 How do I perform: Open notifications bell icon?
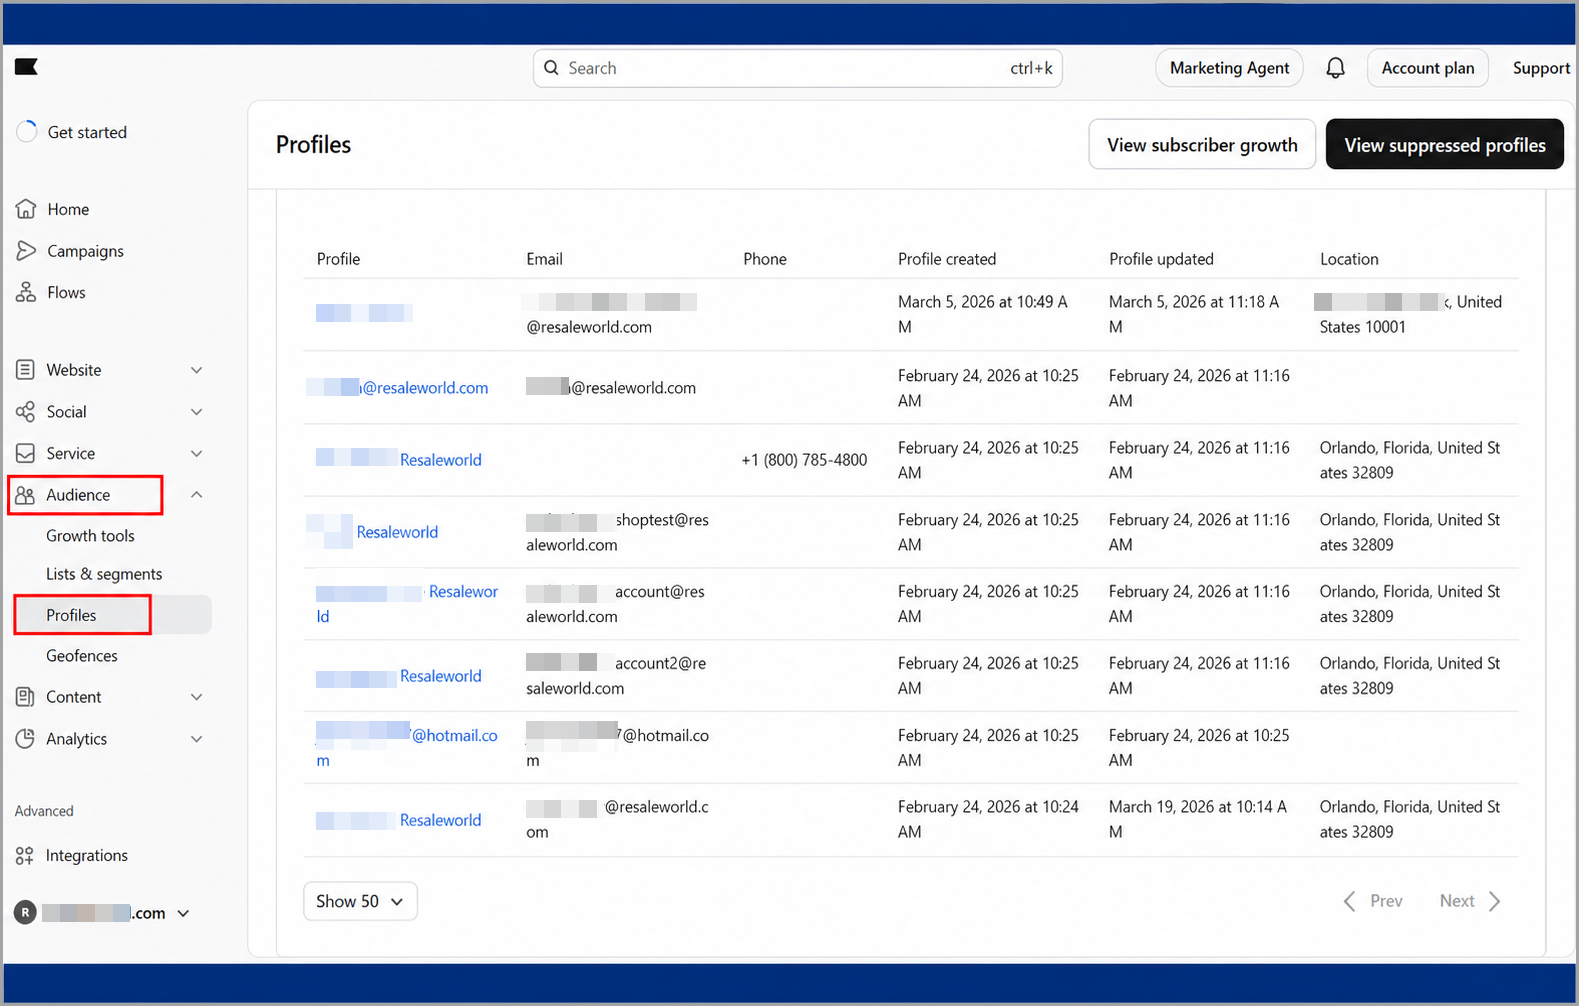(1335, 68)
